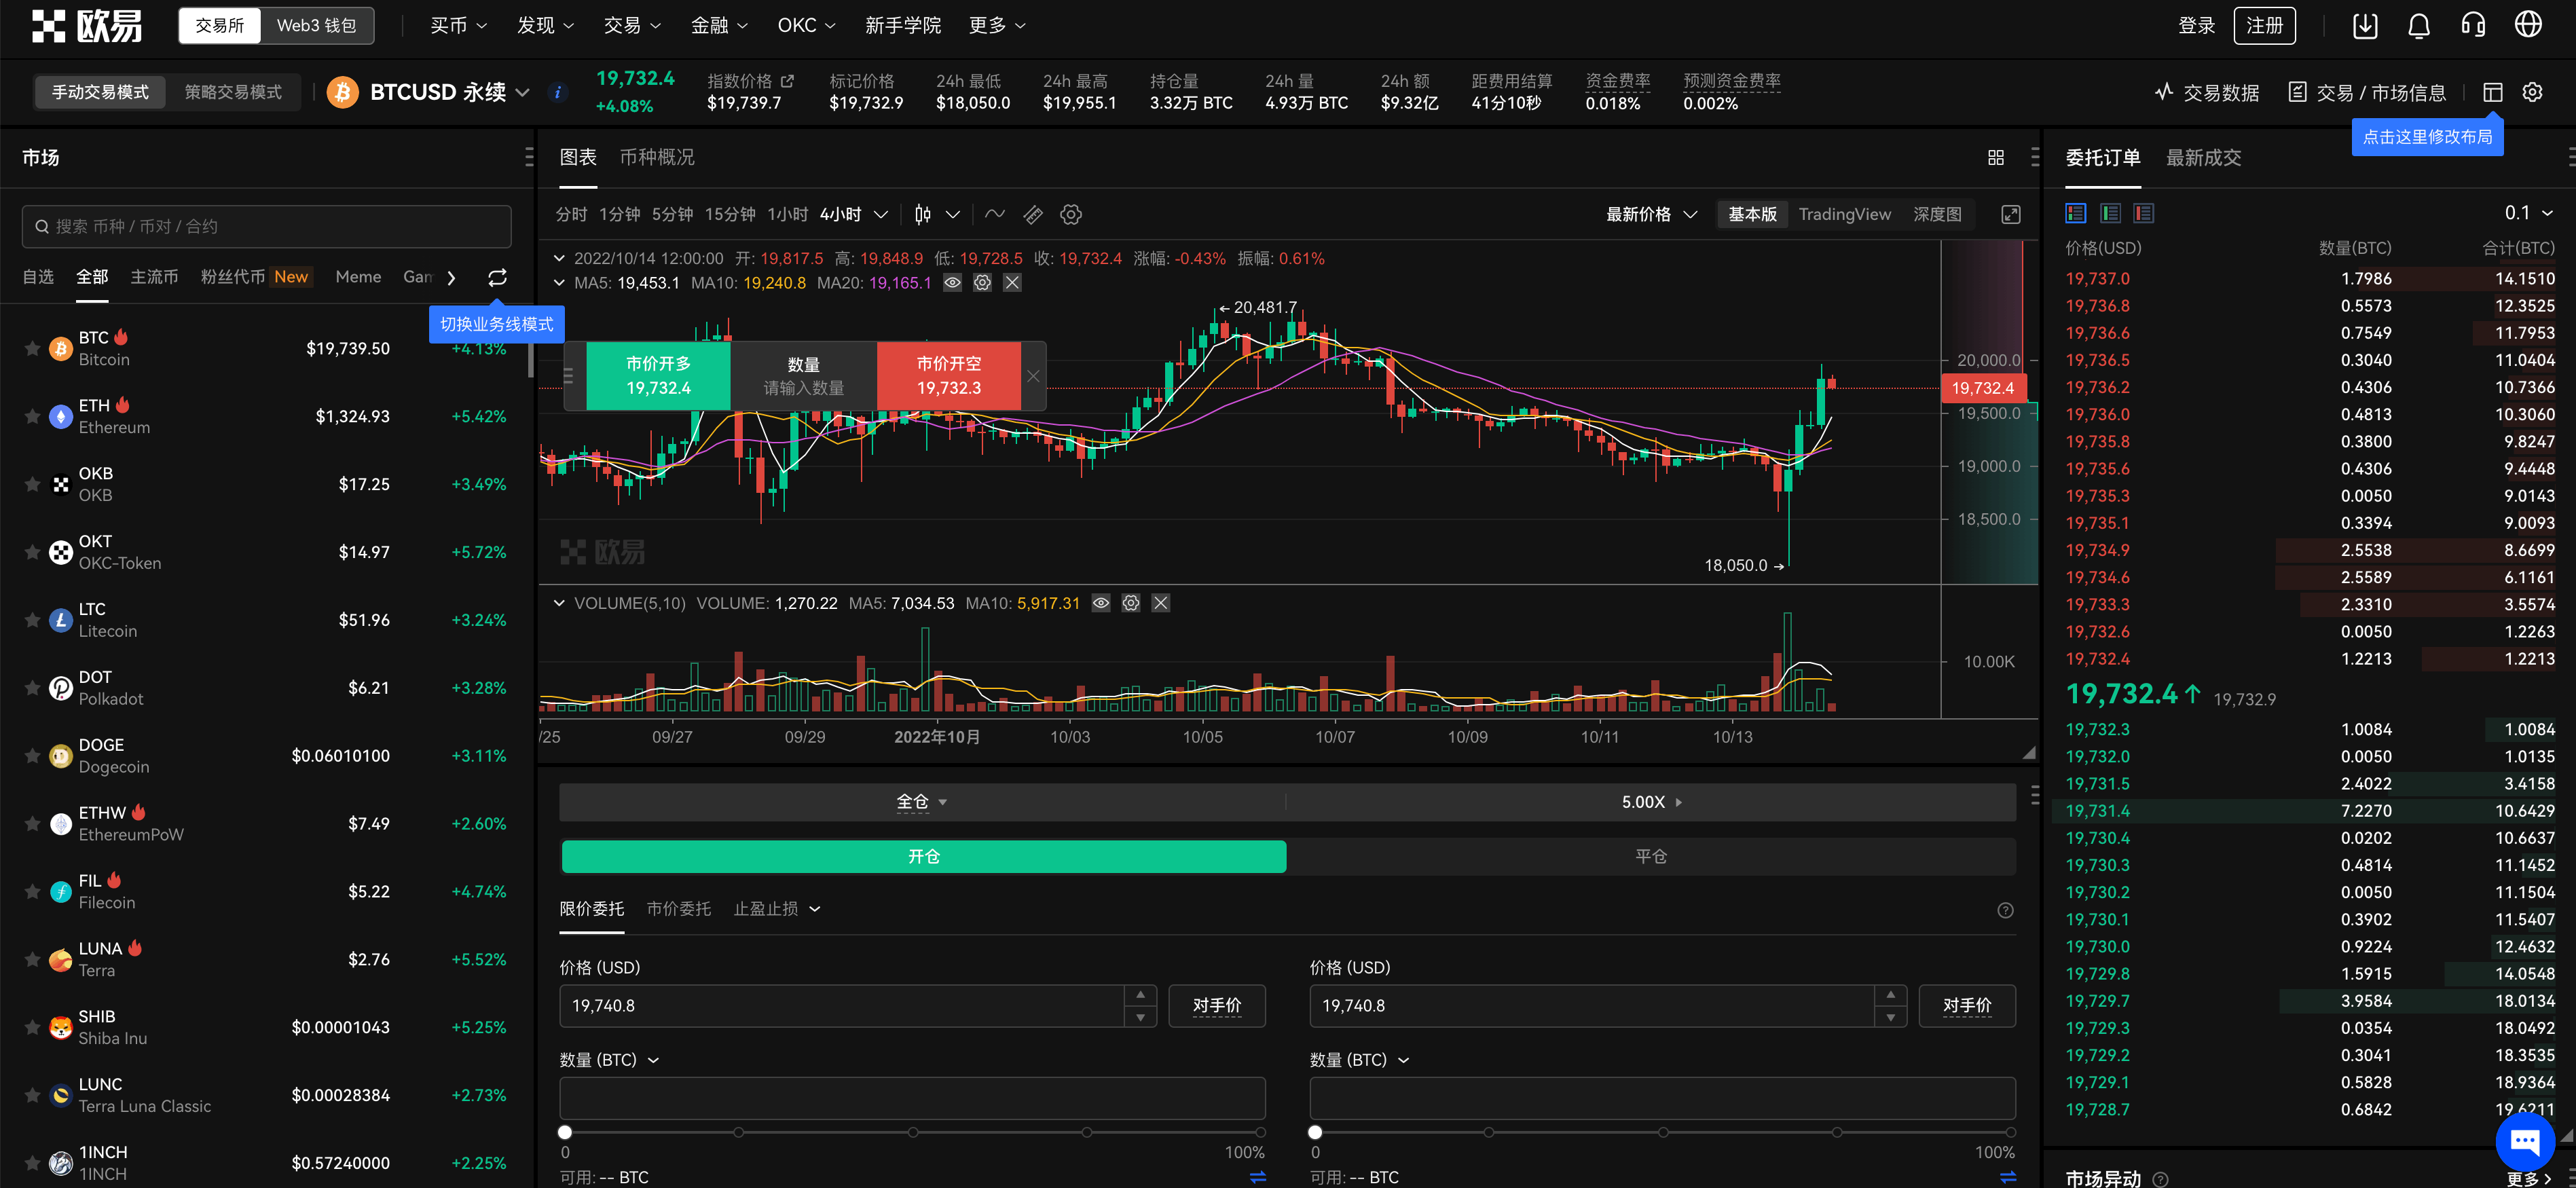Toggle MA indicator visibility eye

[952, 283]
